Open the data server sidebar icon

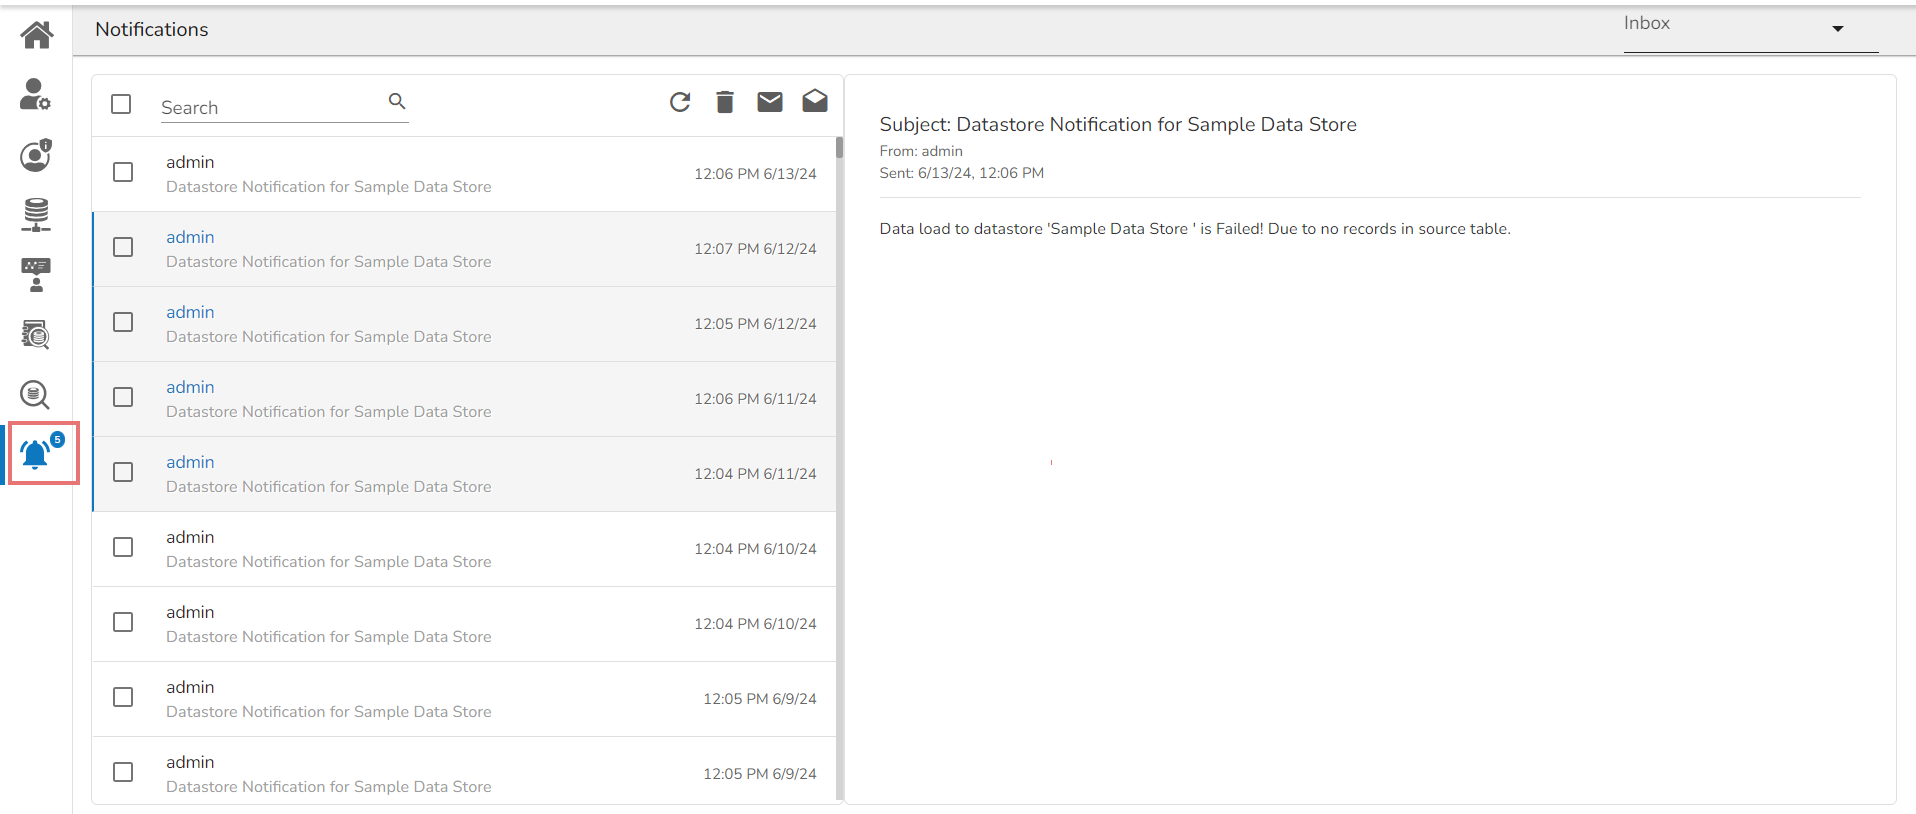36,214
